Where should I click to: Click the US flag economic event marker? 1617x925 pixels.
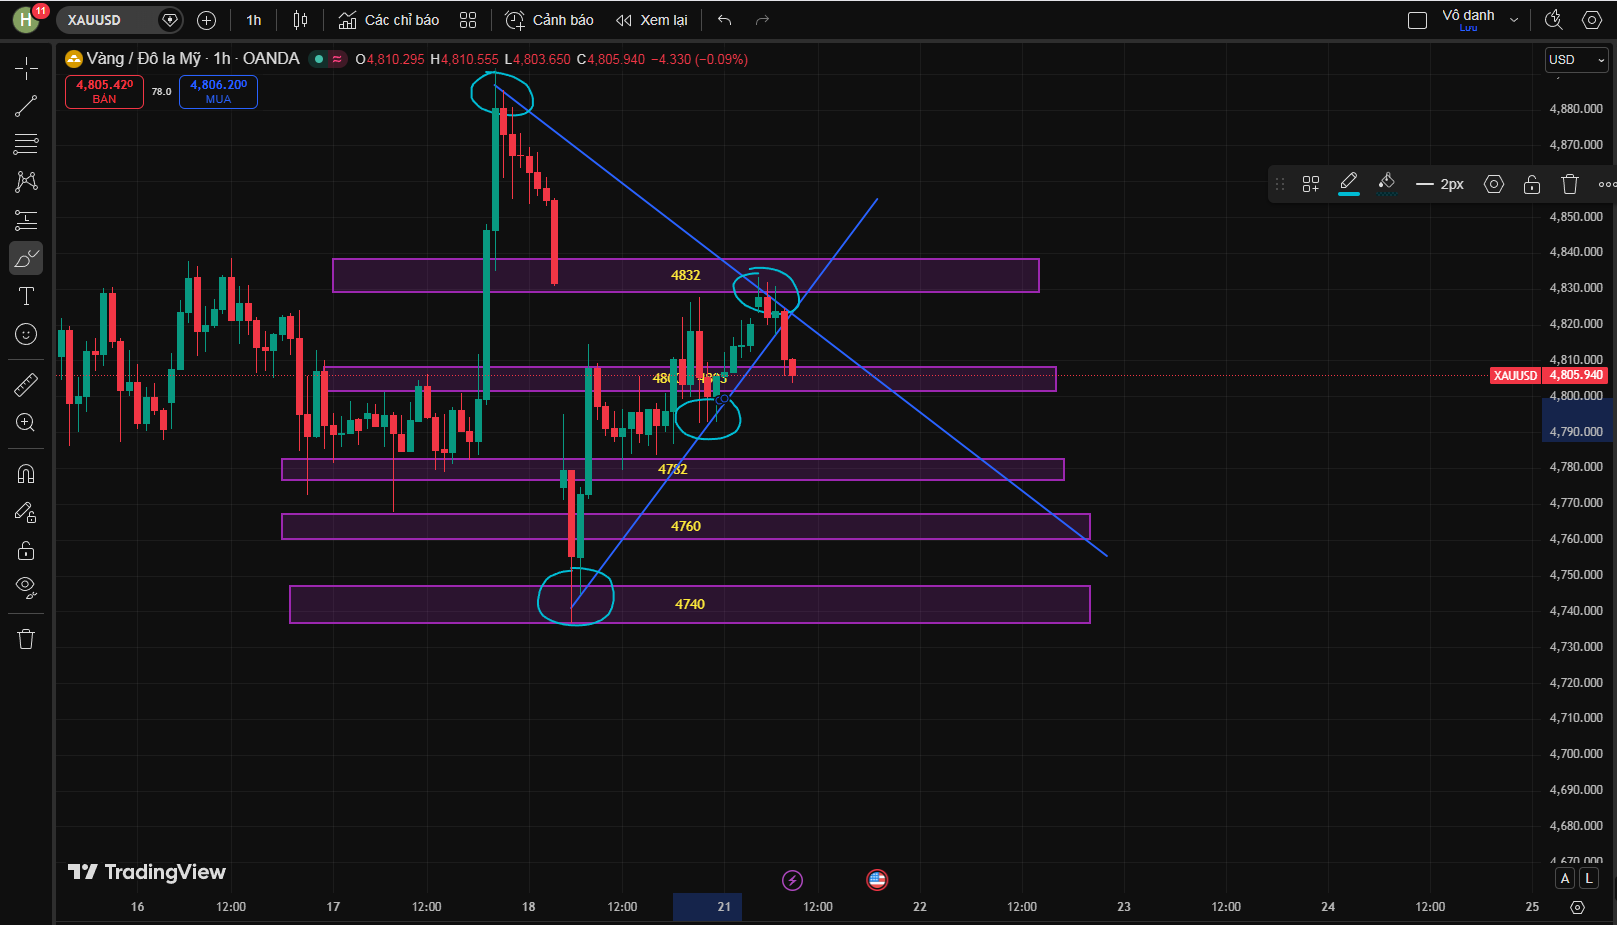877,880
